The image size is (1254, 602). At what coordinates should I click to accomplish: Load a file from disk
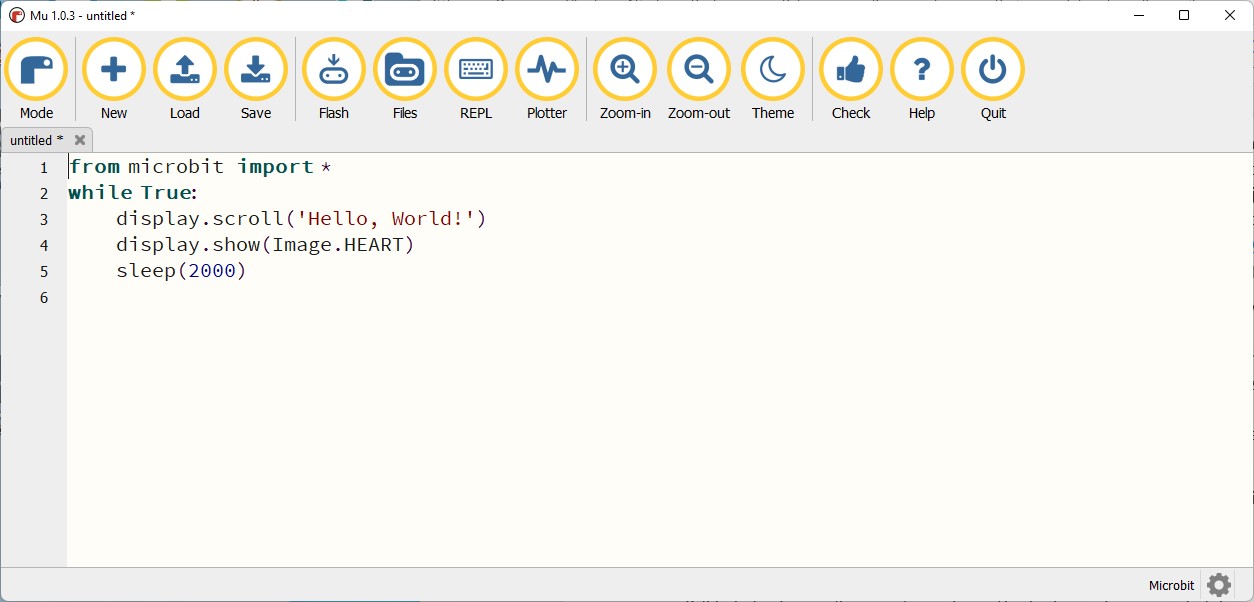click(185, 79)
